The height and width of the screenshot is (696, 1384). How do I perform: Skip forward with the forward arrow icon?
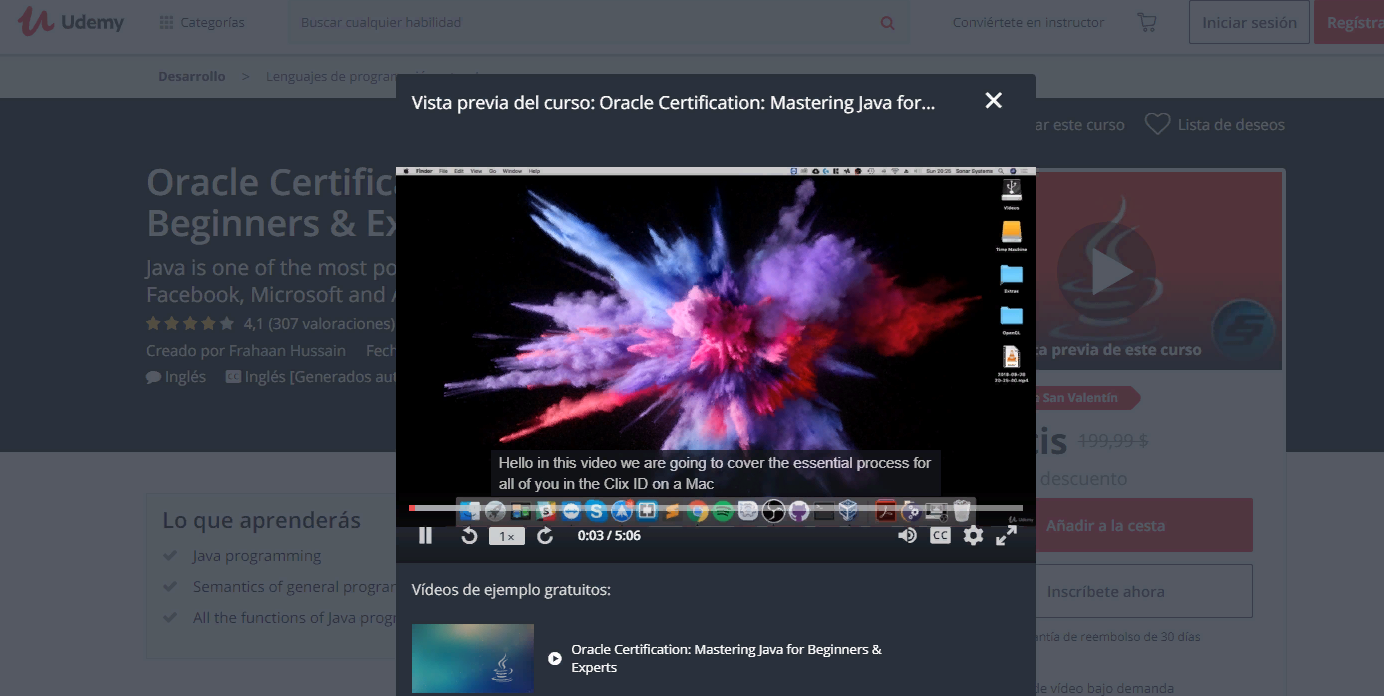[545, 536]
